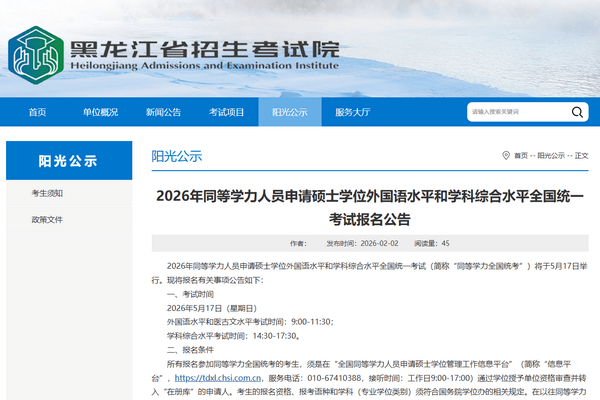Screen dimensions: 600x400
Task: Click the article title 2026年同等学力人员申请硕士学位
Action: (x=370, y=207)
